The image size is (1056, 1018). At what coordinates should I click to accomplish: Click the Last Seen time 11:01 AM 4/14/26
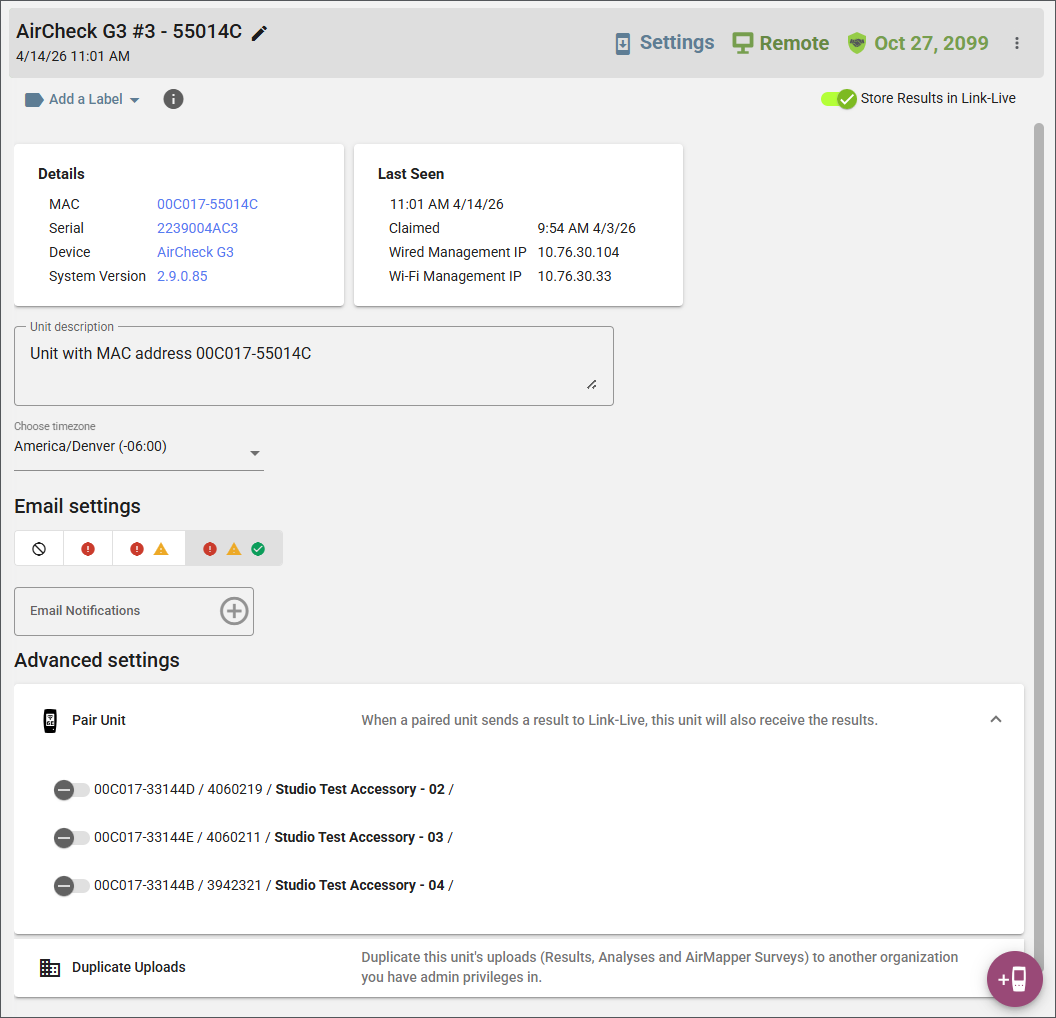446,204
